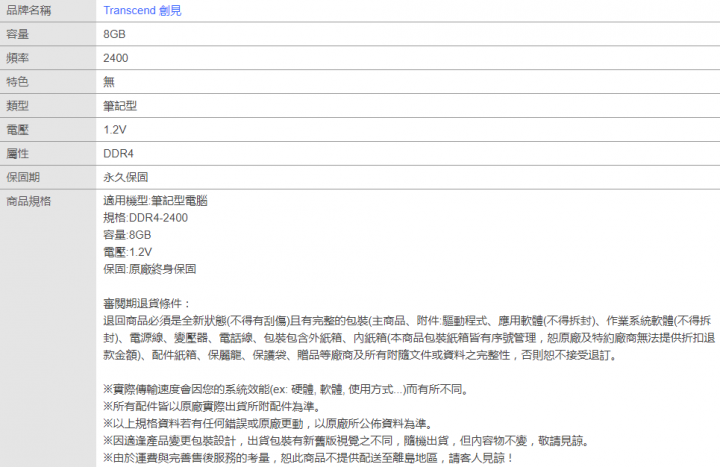The width and height of the screenshot is (720, 467).
Task: Select the paragraph starting 退回商品必須是全新狀態
Action: pyautogui.click(x=409, y=338)
